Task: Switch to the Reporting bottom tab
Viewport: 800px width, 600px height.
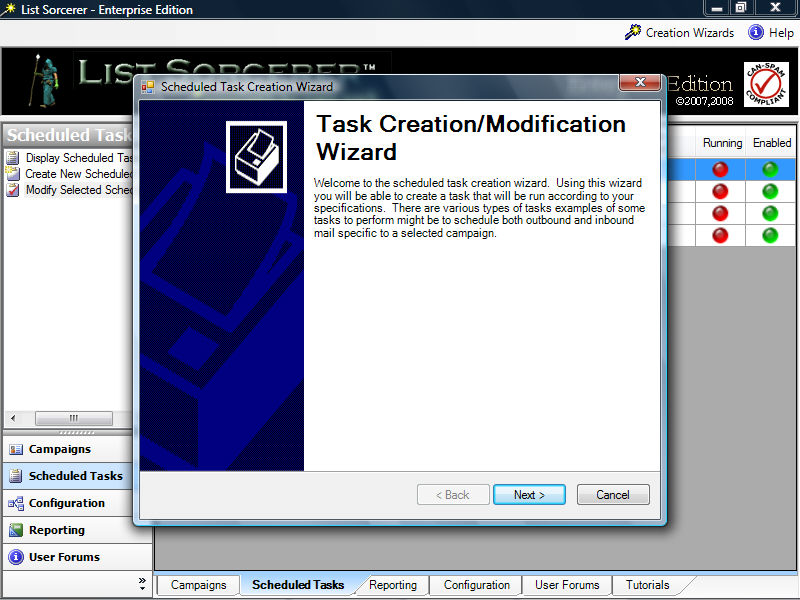Action: pyautogui.click(x=393, y=585)
